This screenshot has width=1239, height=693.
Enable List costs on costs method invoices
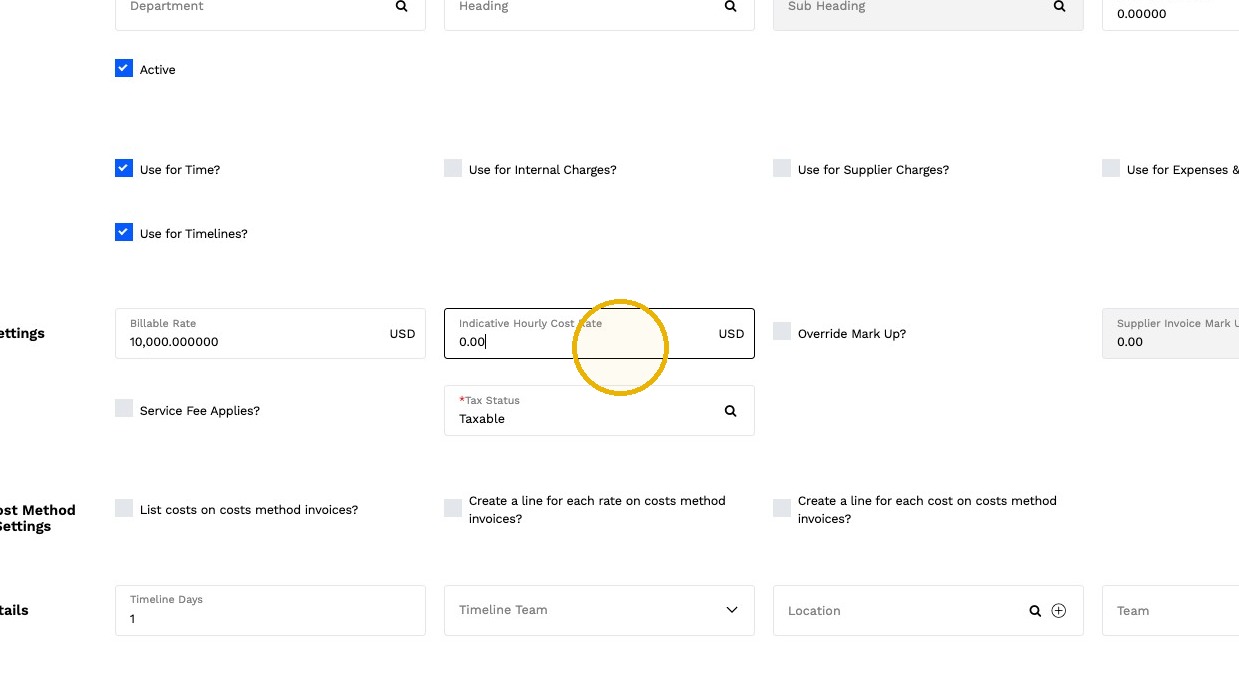coord(124,508)
